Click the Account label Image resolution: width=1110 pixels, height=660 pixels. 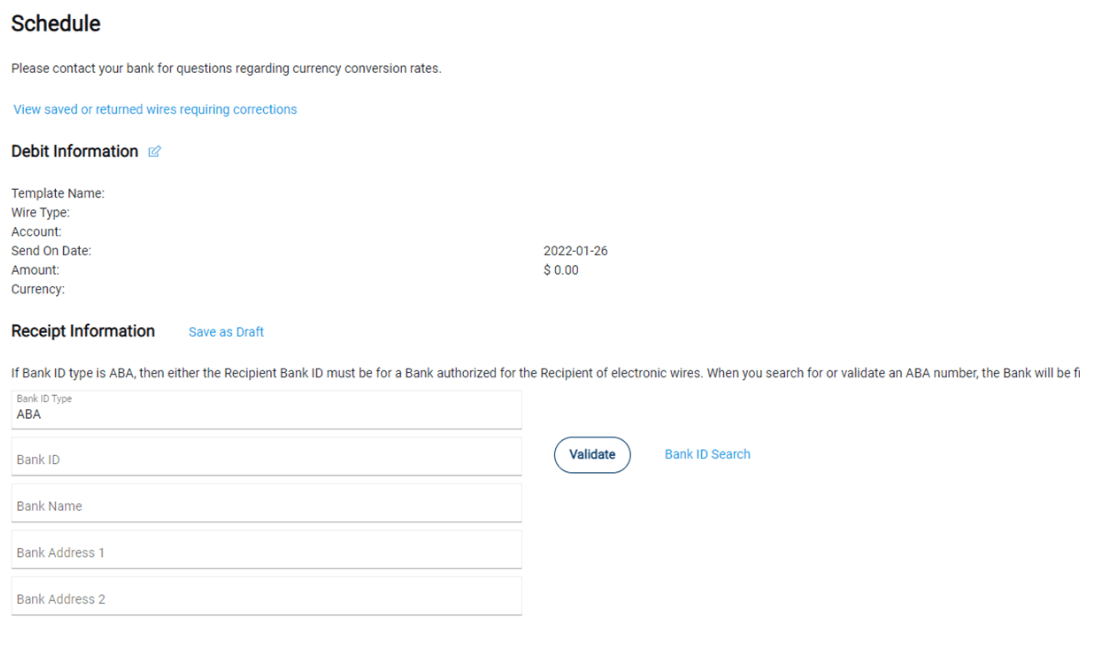point(36,232)
